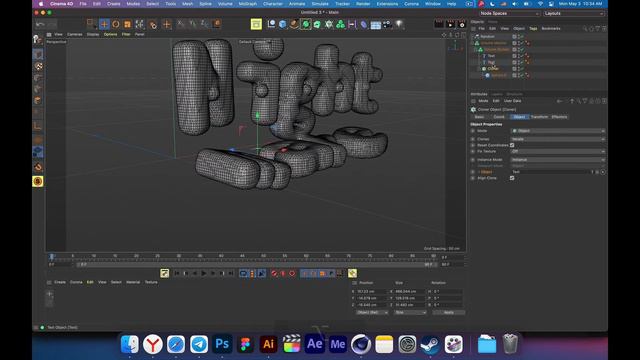Select the Move tool in top toolbar

point(104,24)
